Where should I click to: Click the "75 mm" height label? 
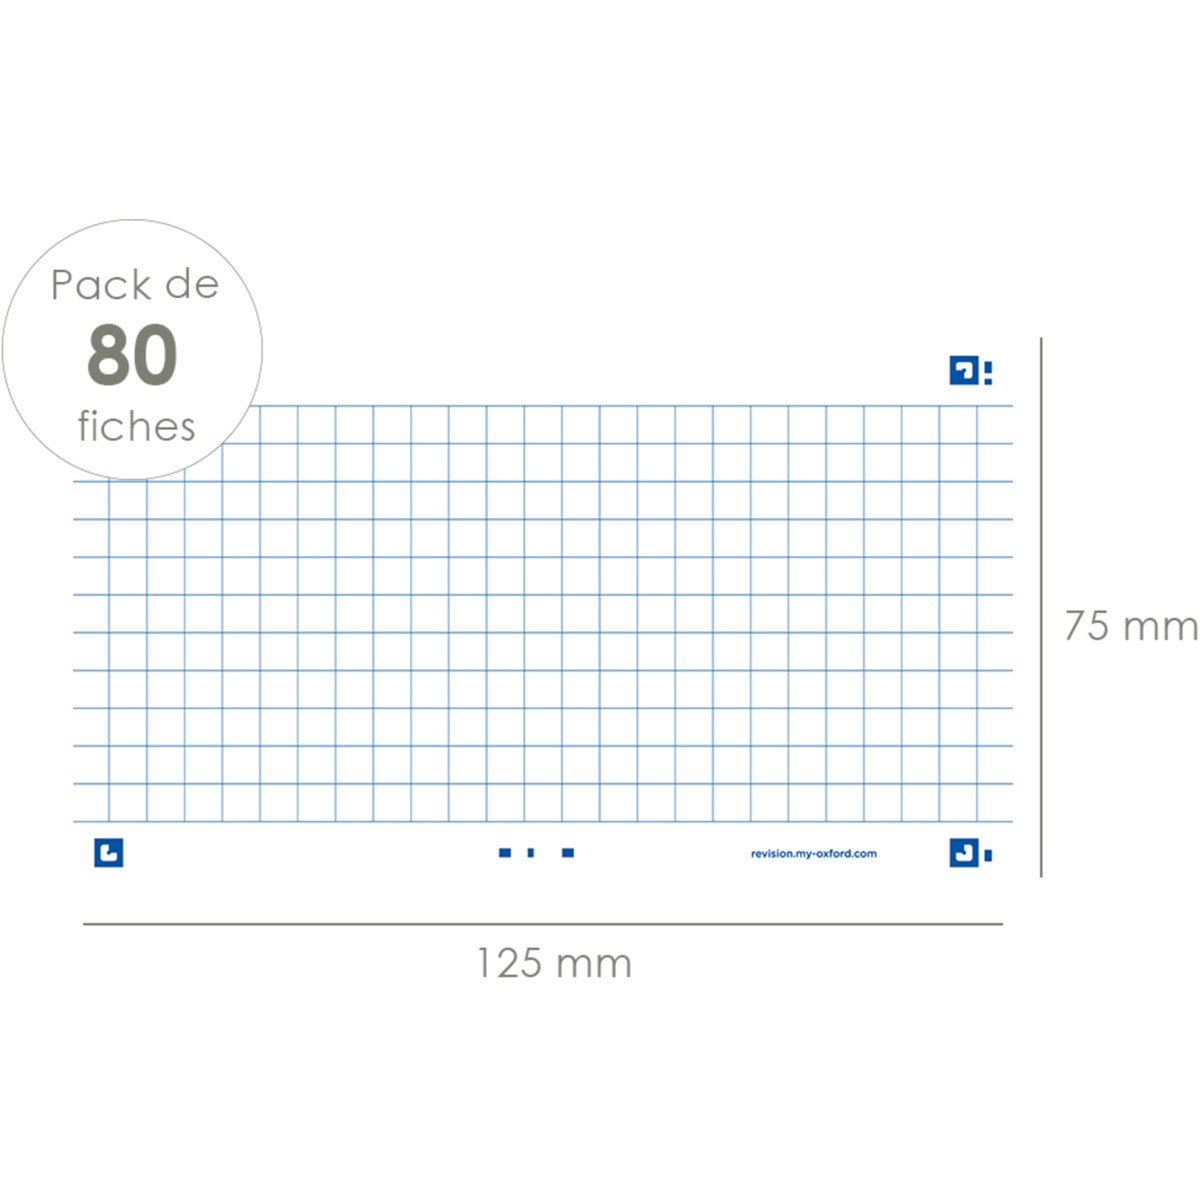pos(1130,626)
